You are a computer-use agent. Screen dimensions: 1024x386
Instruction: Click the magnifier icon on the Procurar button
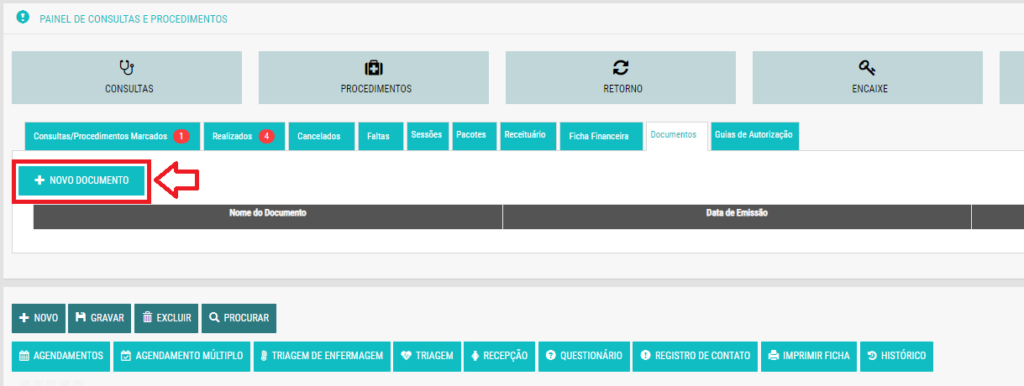click(x=214, y=318)
